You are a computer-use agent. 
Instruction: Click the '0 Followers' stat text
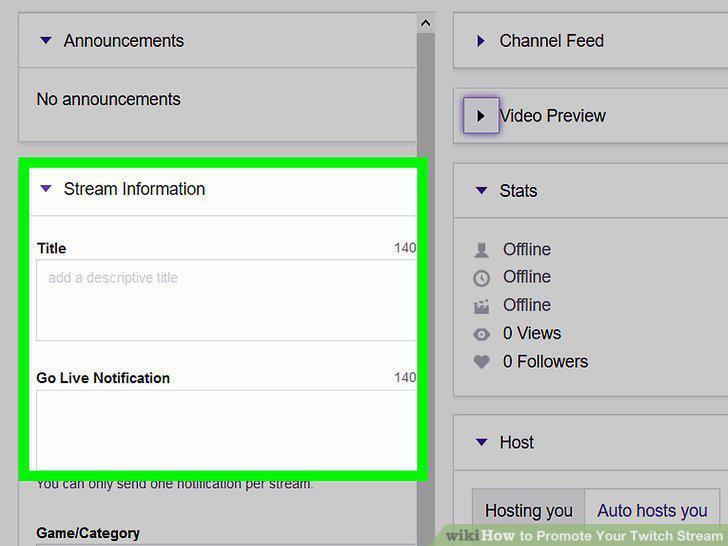[x=546, y=362]
